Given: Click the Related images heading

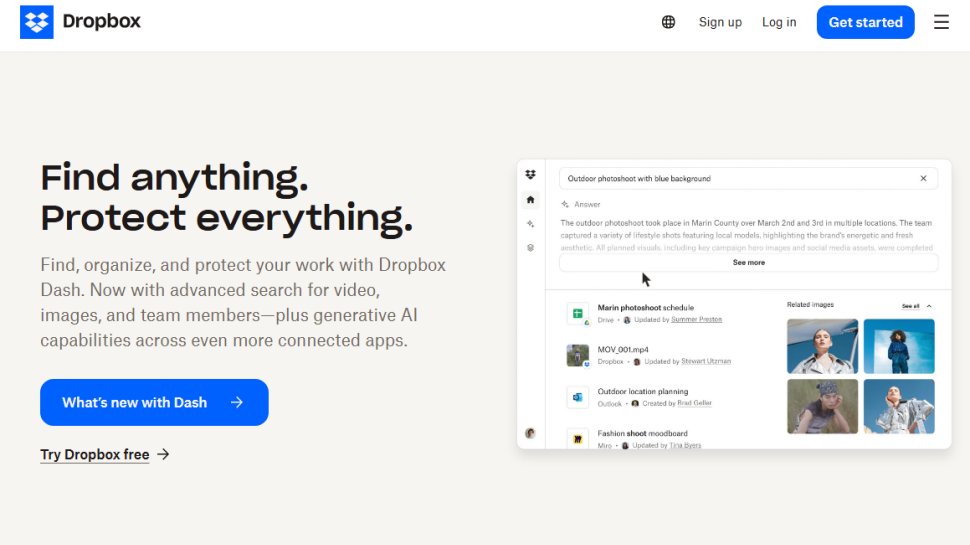Looking at the screenshot, I should click(810, 305).
